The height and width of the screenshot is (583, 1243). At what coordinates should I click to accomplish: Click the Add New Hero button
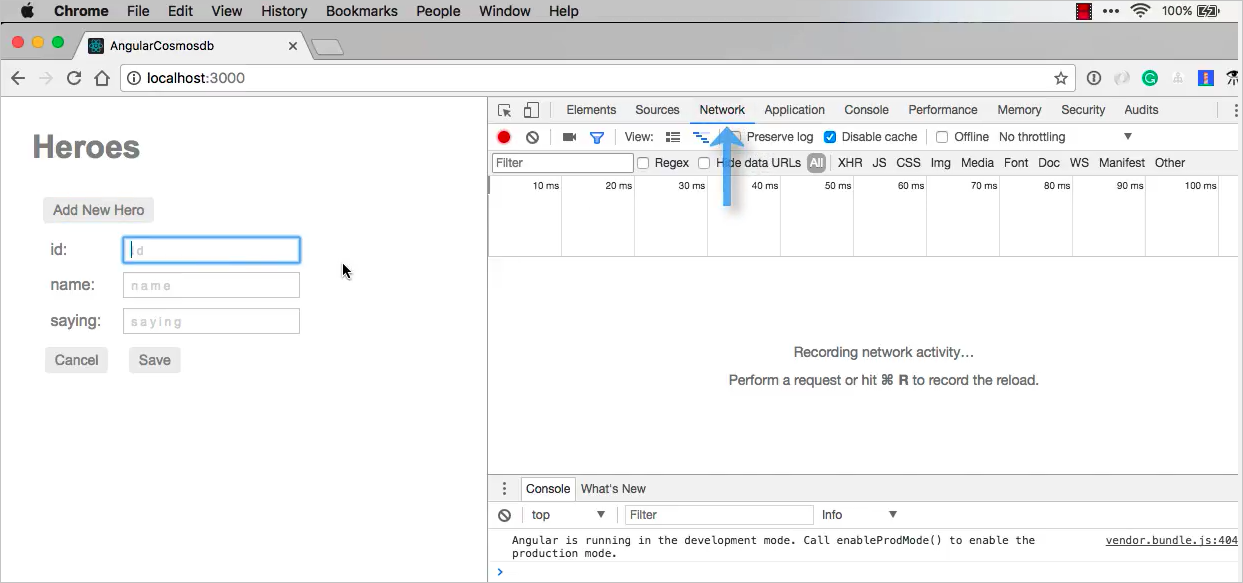97,209
